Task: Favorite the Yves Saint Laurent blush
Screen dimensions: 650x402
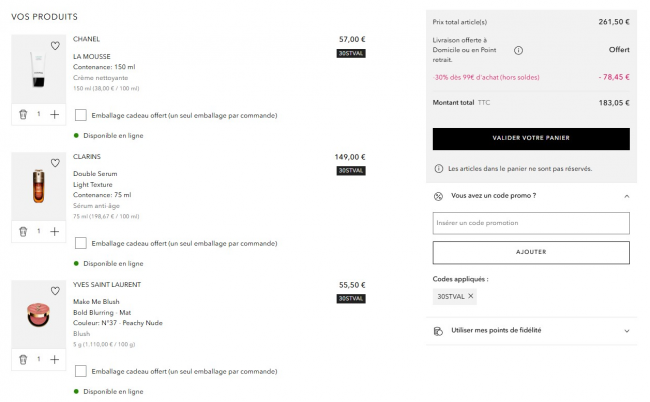Action: (x=55, y=292)
